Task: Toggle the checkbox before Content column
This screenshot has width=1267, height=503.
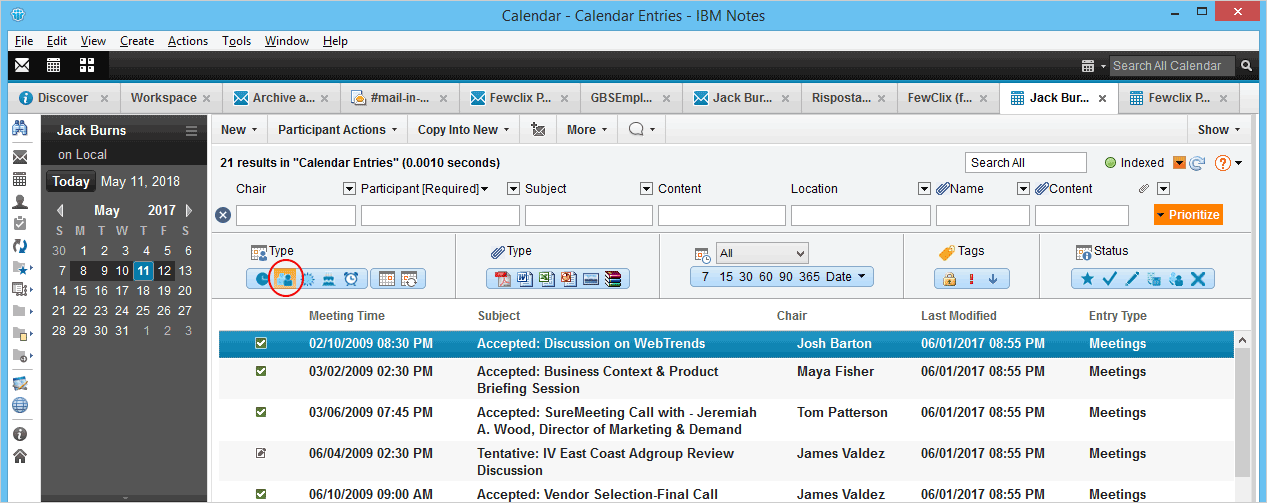Action: [646, 189]
